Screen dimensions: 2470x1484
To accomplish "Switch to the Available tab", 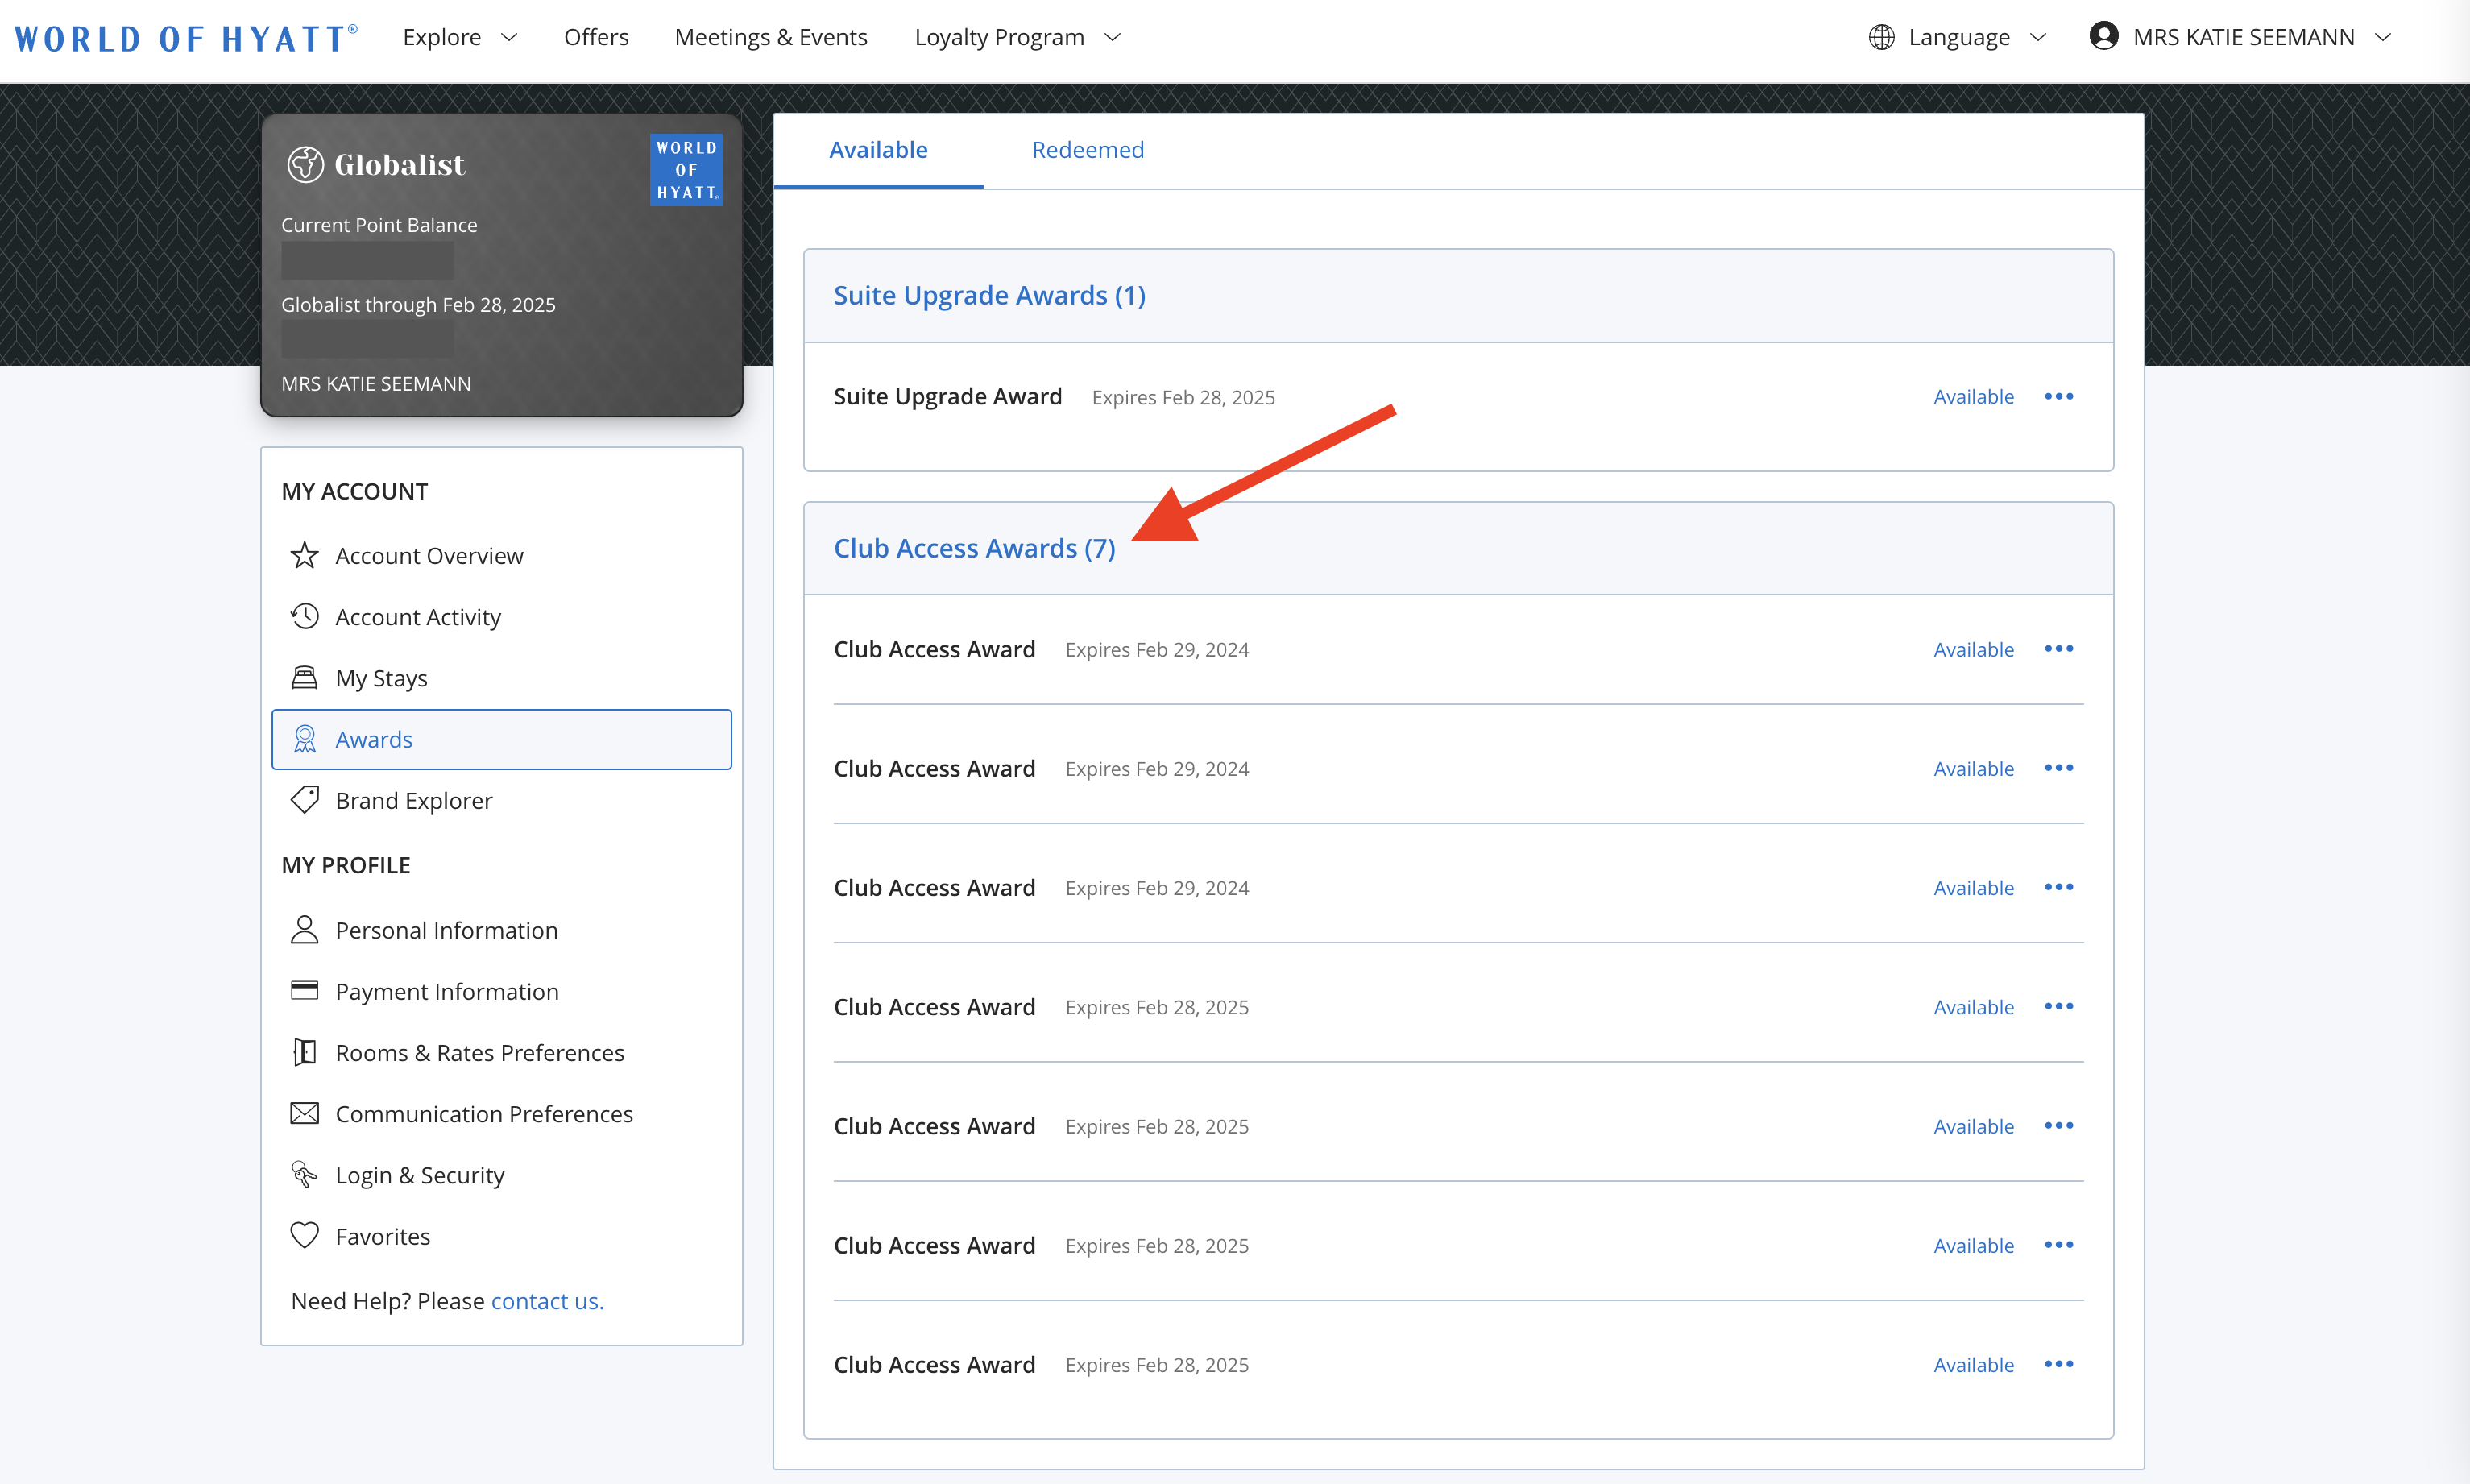I will (878, 150).
